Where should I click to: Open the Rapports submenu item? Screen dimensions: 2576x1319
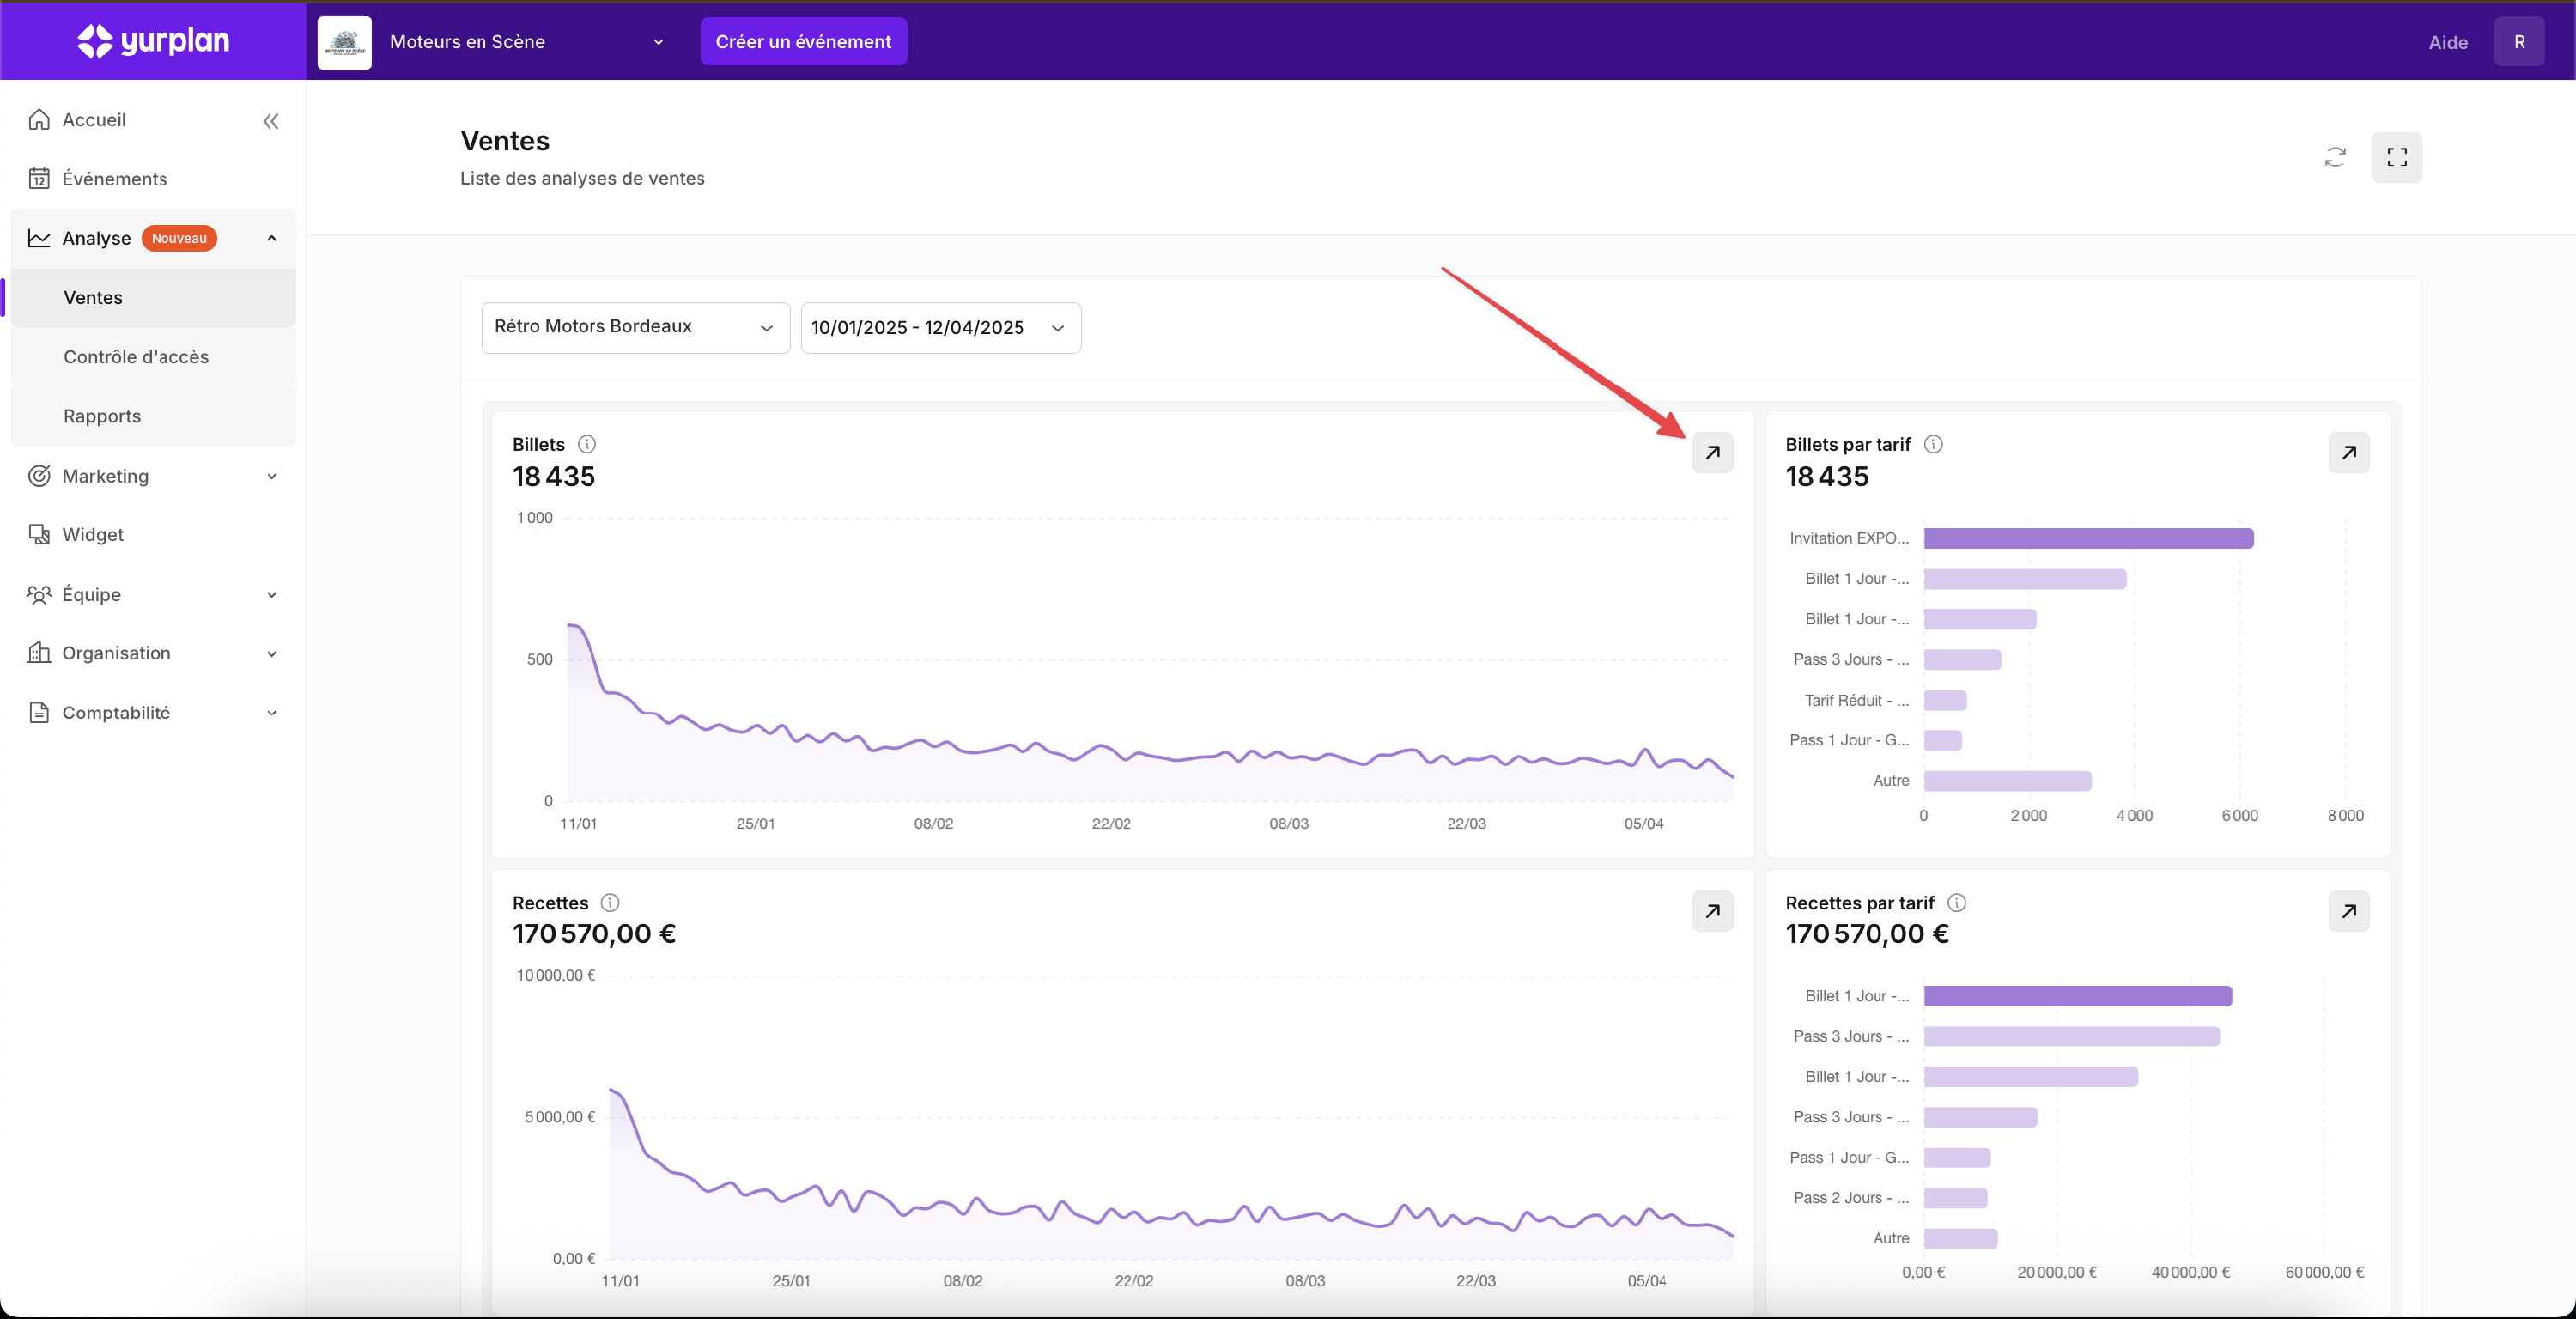(x=102, y=416)
